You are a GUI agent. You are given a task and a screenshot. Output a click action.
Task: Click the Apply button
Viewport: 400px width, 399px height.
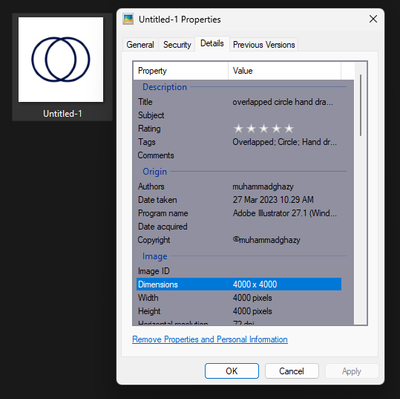tap(352, 371)
